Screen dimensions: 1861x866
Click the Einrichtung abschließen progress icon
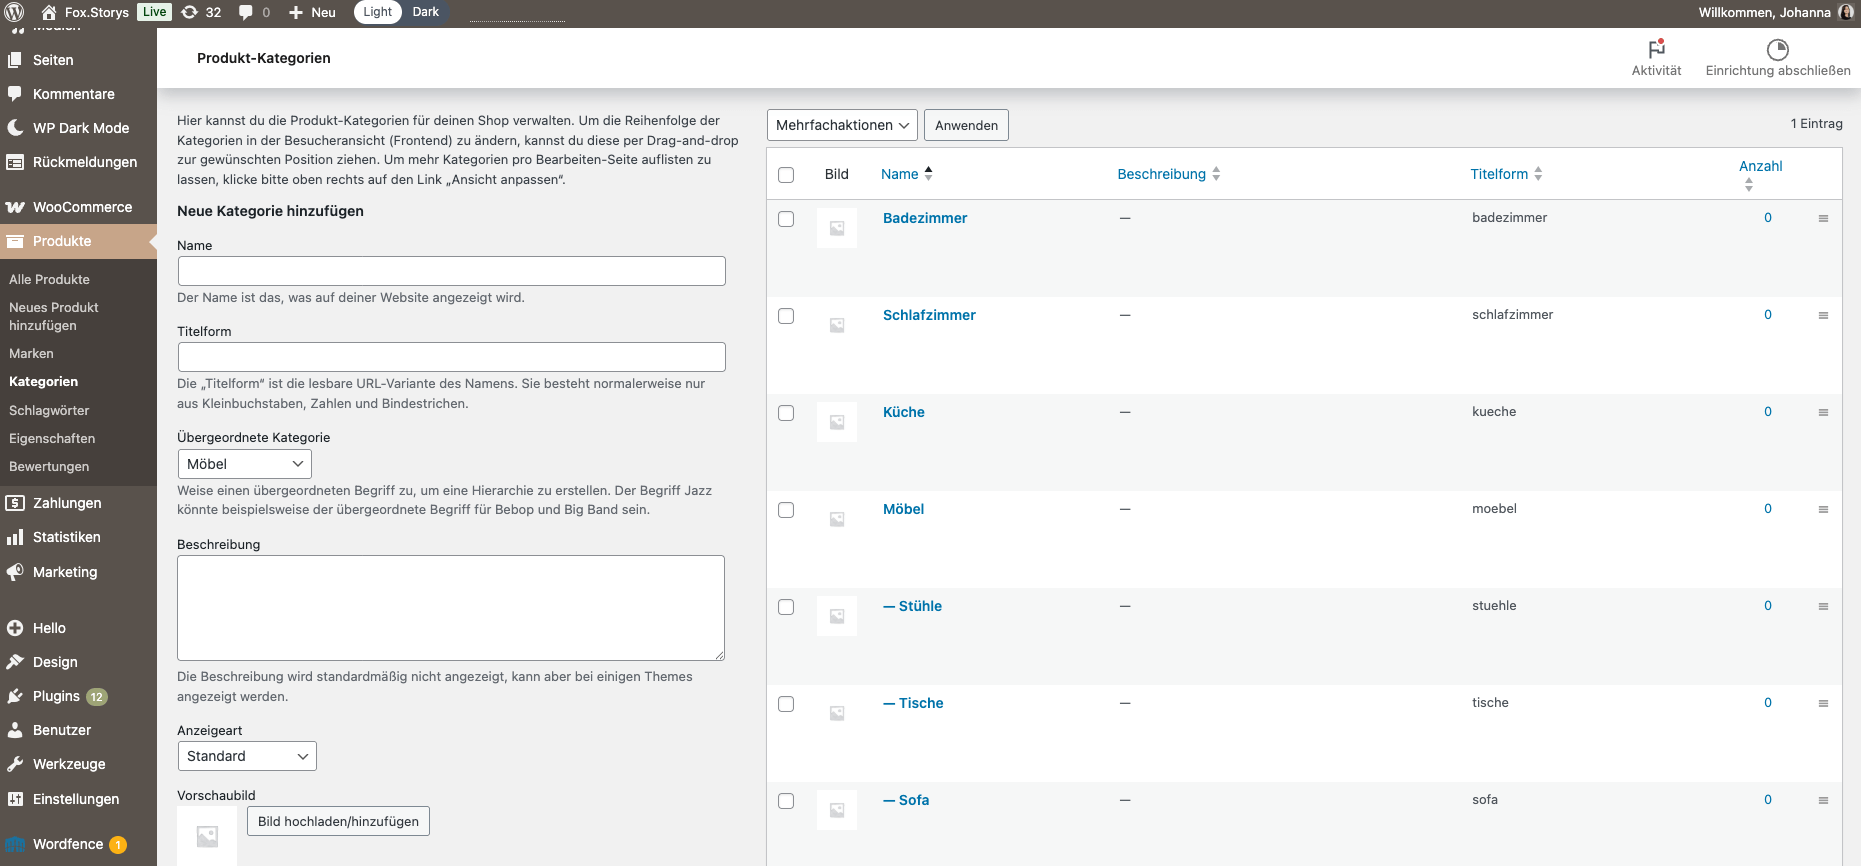[x=1777, y=49]
